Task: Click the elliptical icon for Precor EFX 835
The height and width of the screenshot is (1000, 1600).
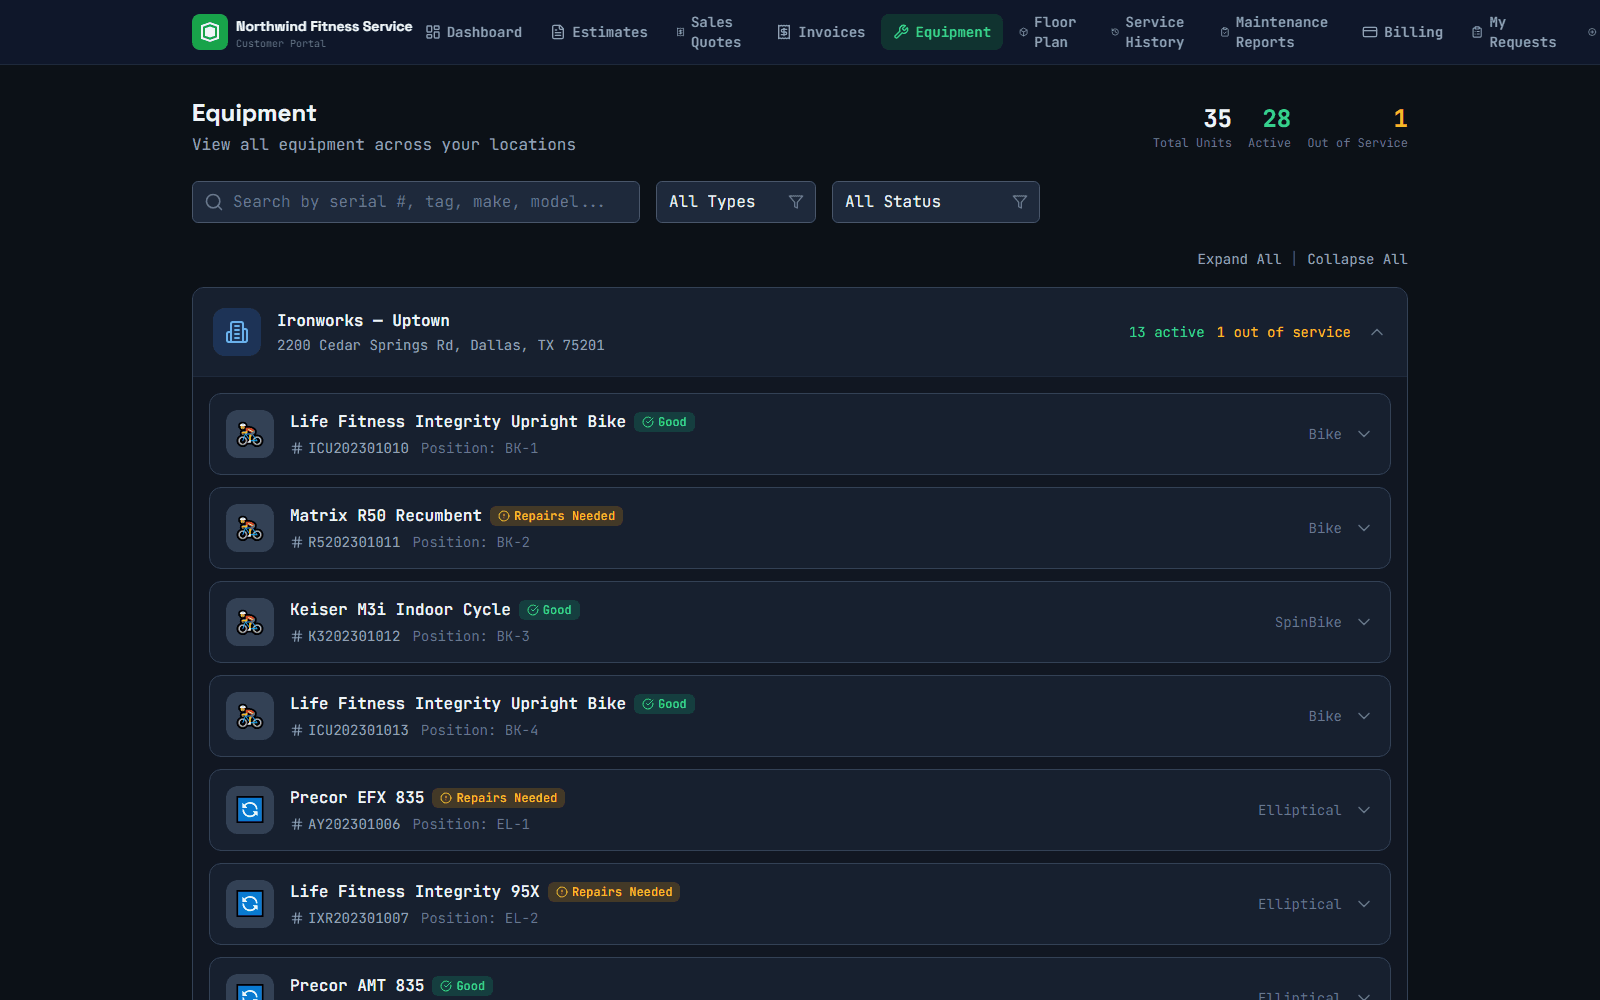Action: point(250,810)
